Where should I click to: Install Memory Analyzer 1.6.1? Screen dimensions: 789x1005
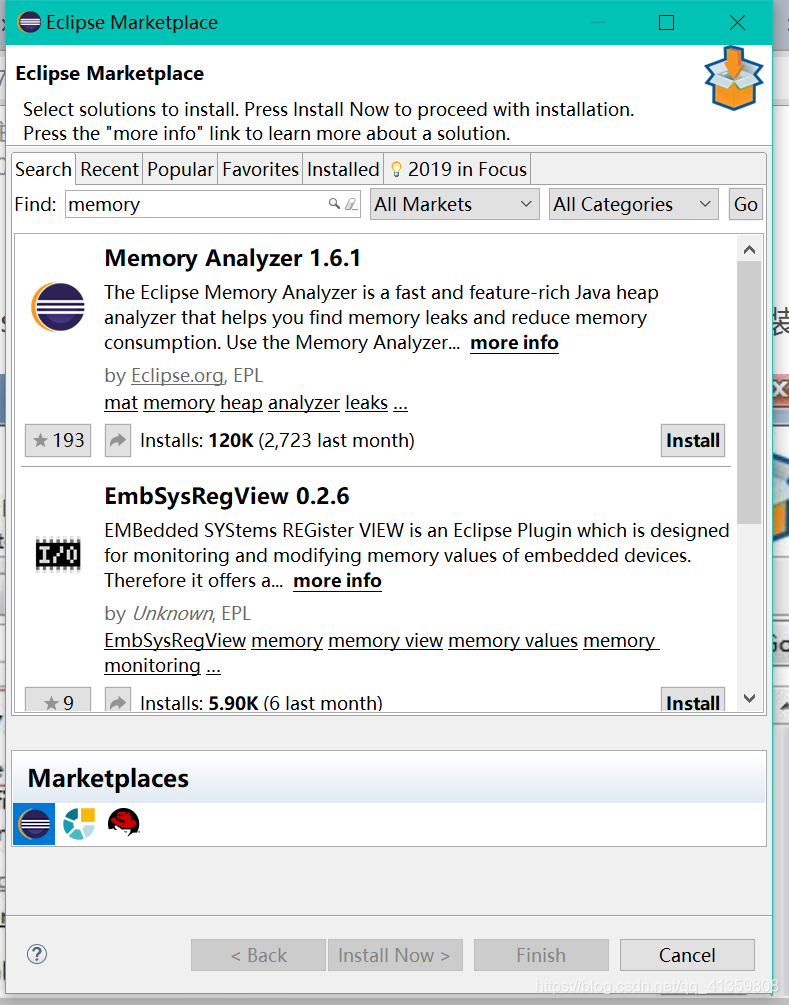[x=693, y=440]
